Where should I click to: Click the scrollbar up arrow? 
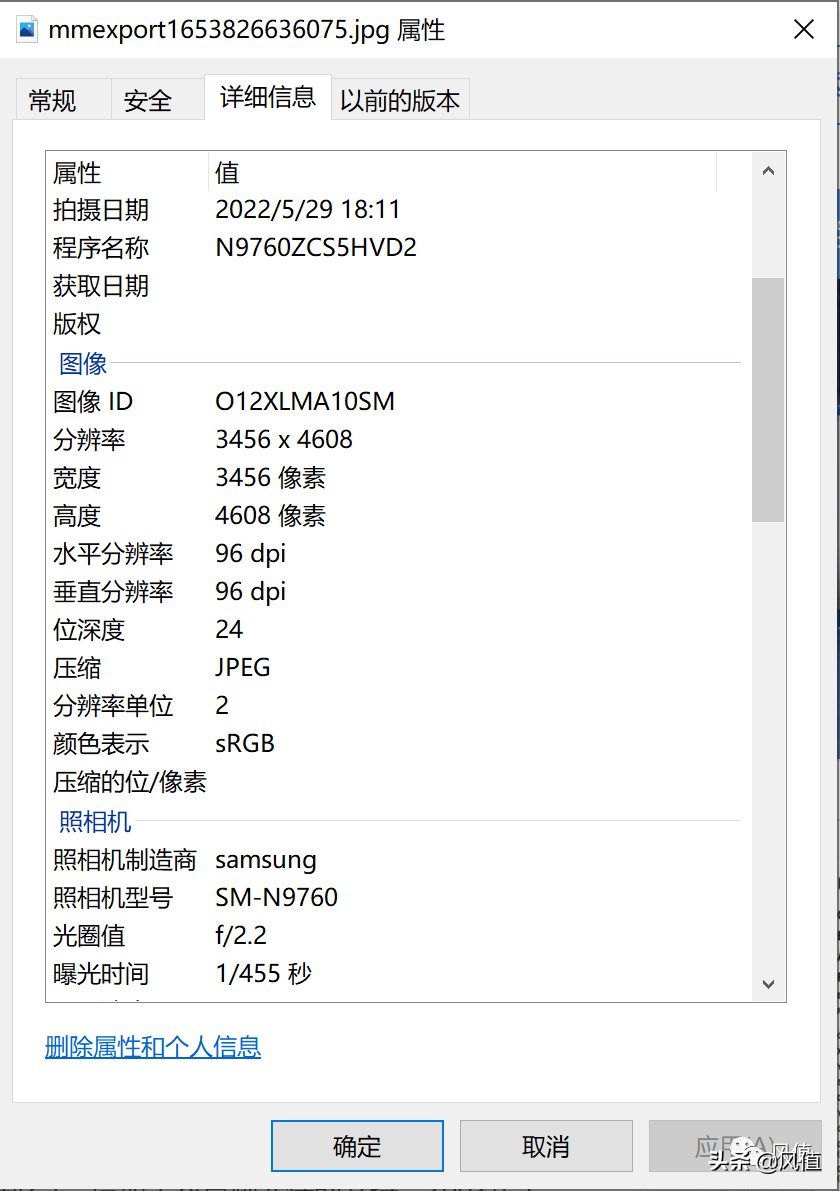768,171
